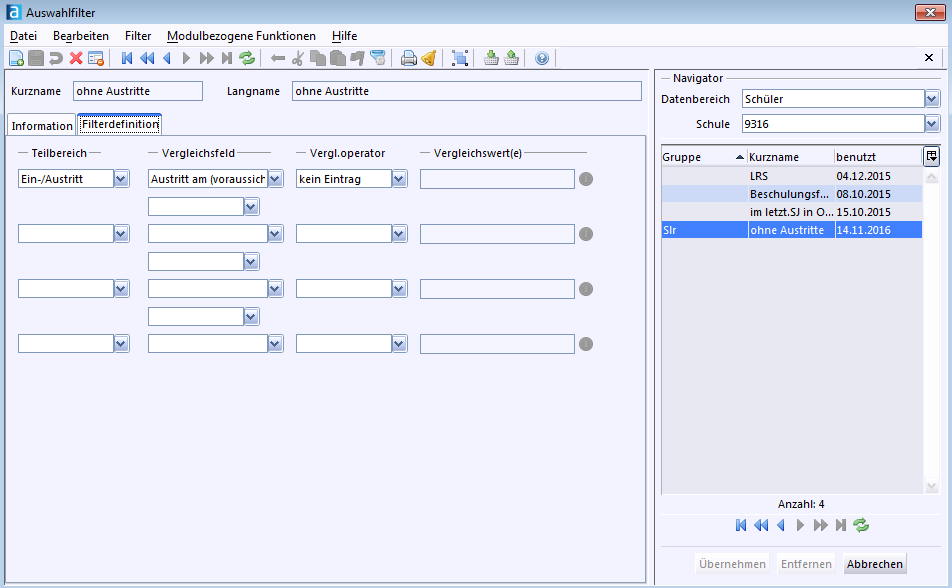Click the double-right fast-forward icon in main toolbar
The height and width of the screenshot is (588, 952).
pyautogui.click(x=206, y=58)
